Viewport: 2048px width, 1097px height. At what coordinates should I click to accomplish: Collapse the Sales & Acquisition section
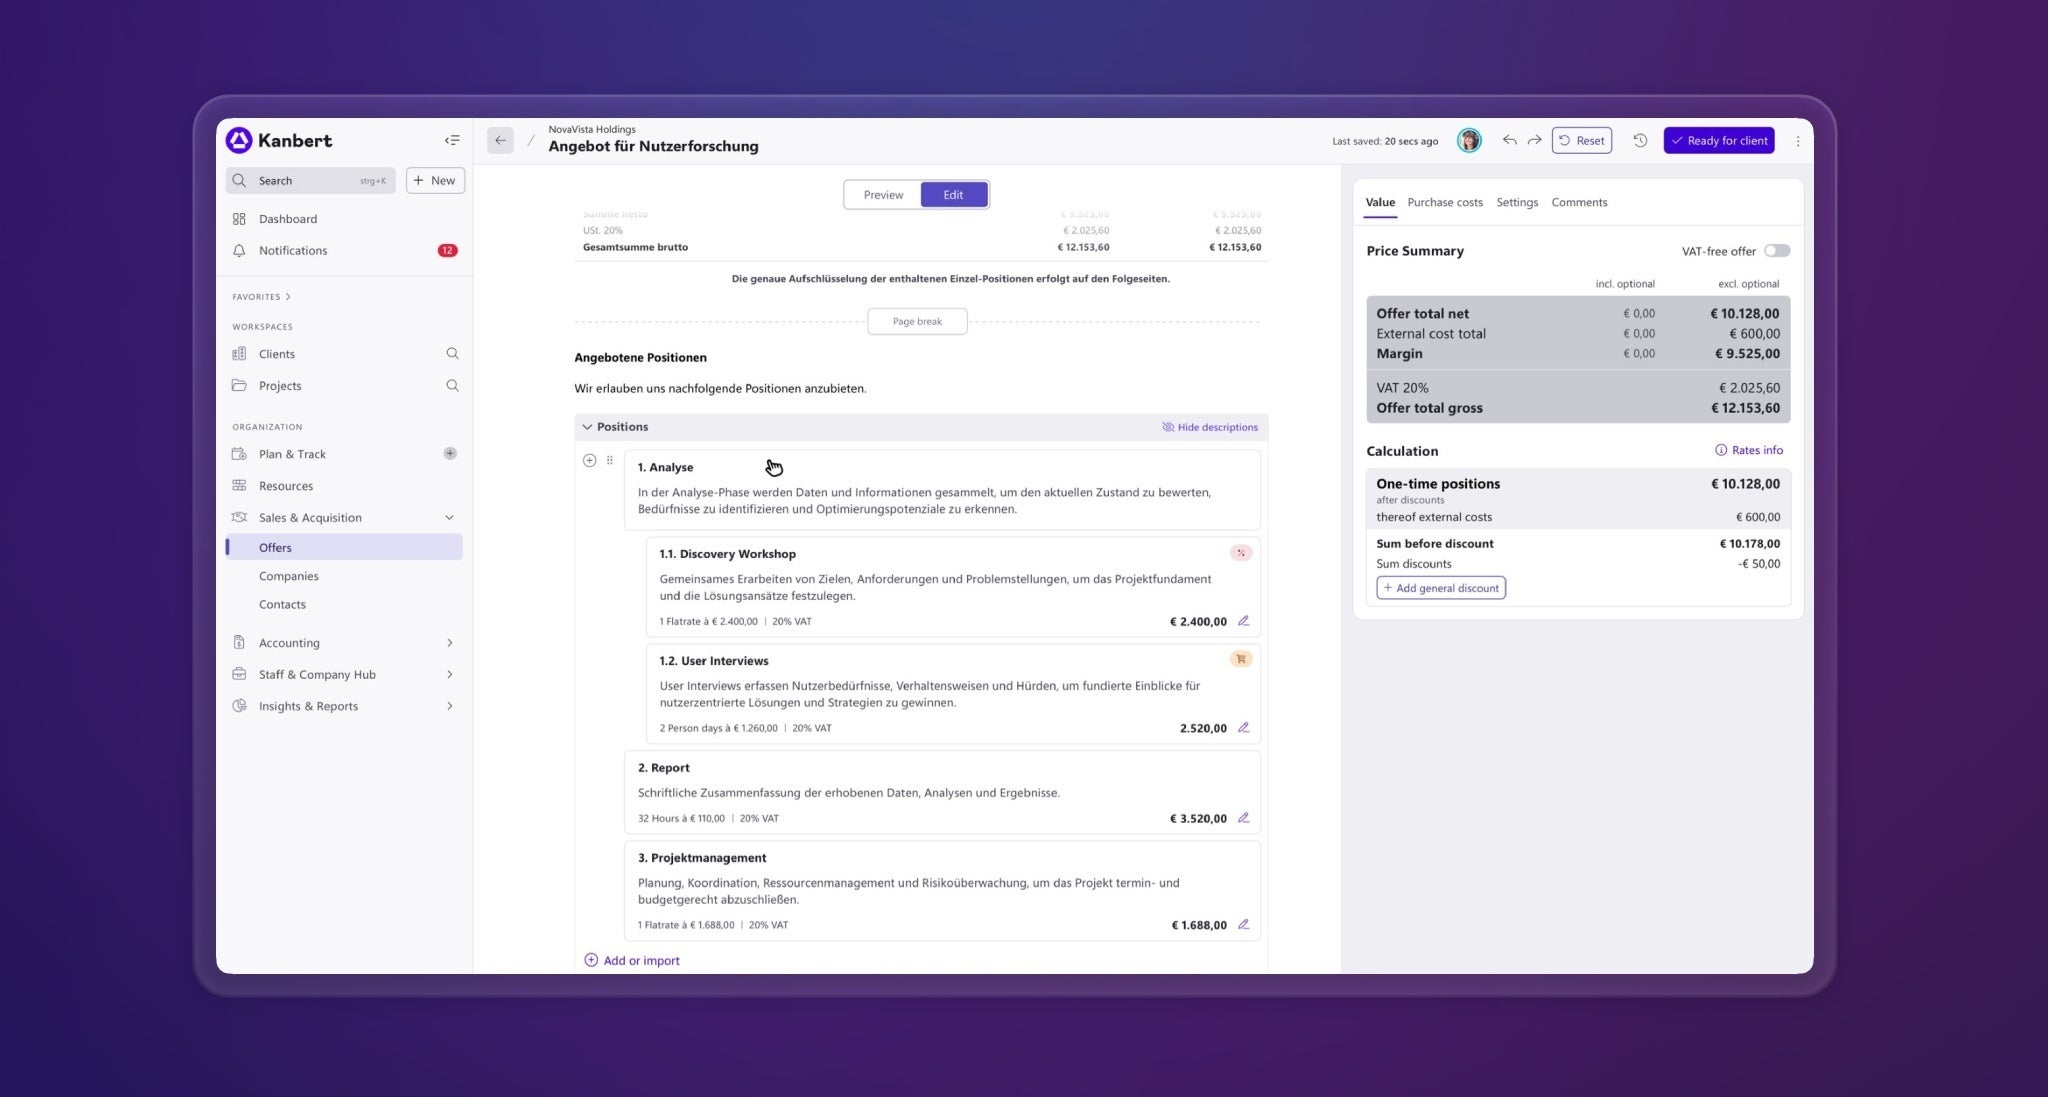coord(449,518)
